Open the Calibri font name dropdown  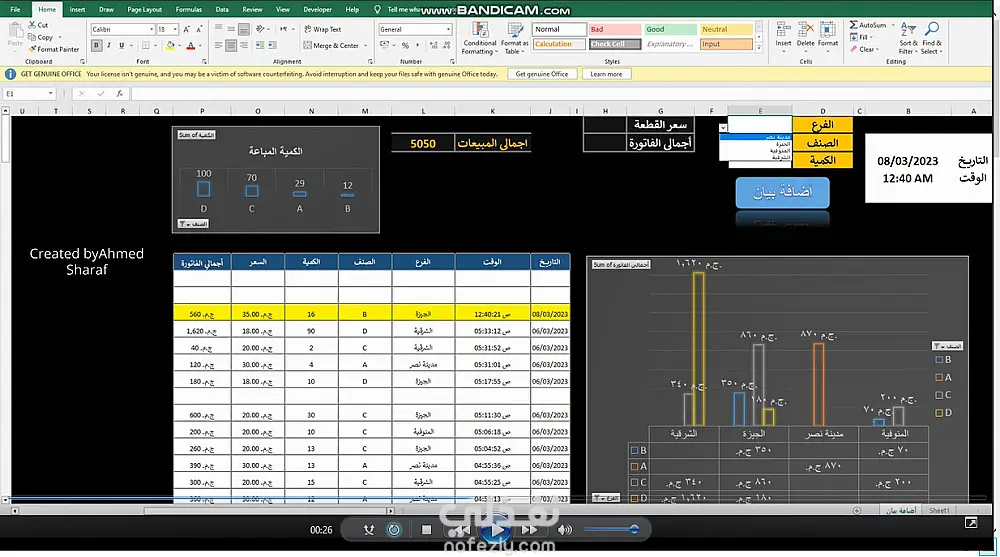[151, 29]
